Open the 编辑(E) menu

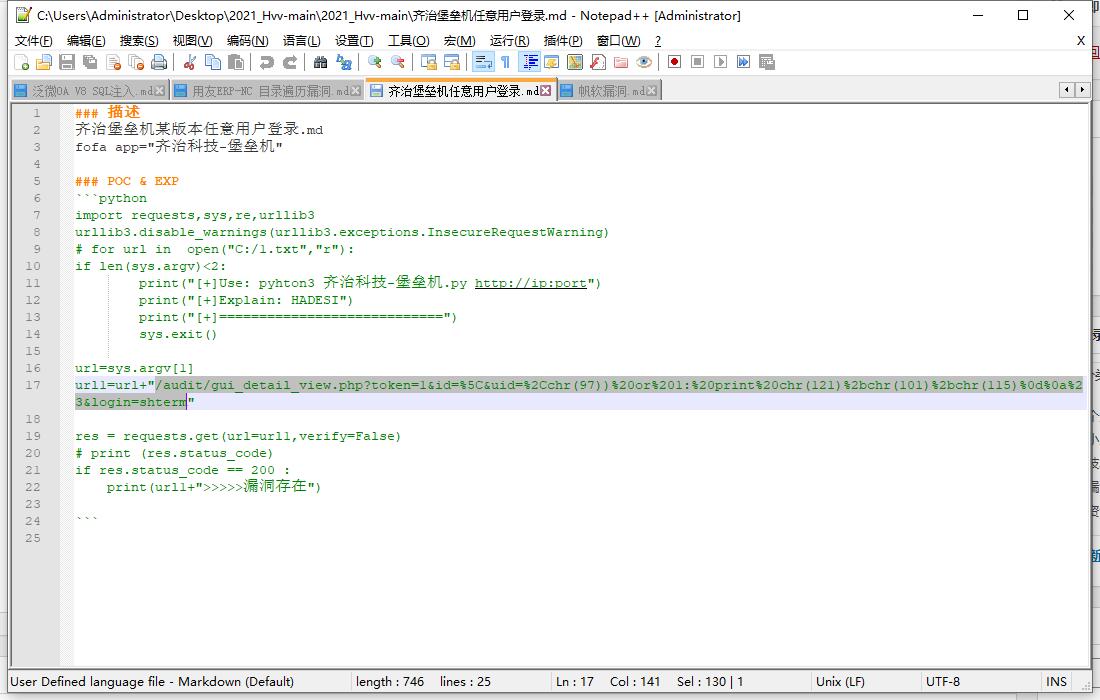click(x=86, y=41)
